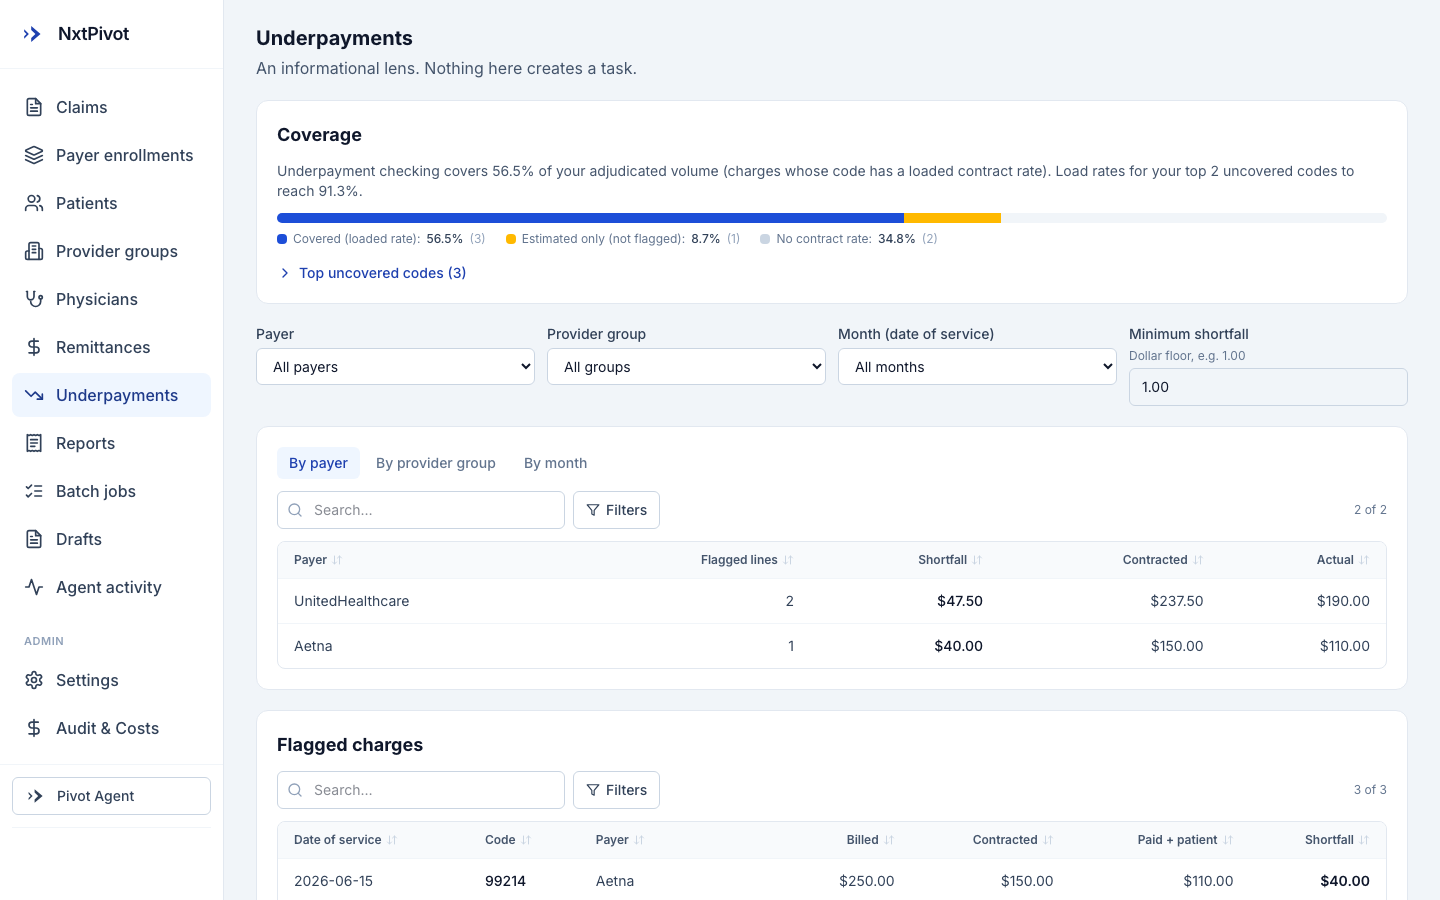Click the $47.50 shortfall value
The width and height of the screenshot is (1440, 900).
960,601
